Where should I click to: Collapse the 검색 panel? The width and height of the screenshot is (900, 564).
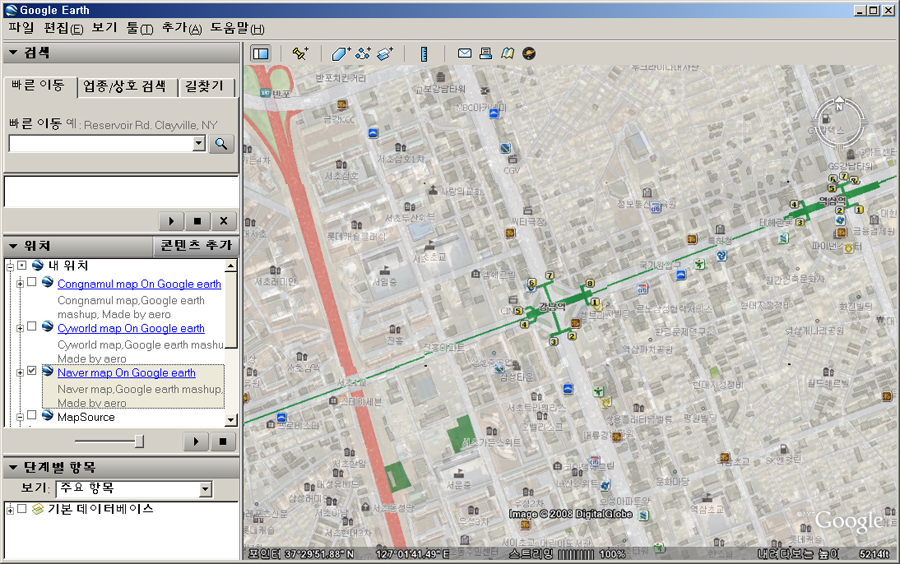pyautogui.click(x=13, y=52)
